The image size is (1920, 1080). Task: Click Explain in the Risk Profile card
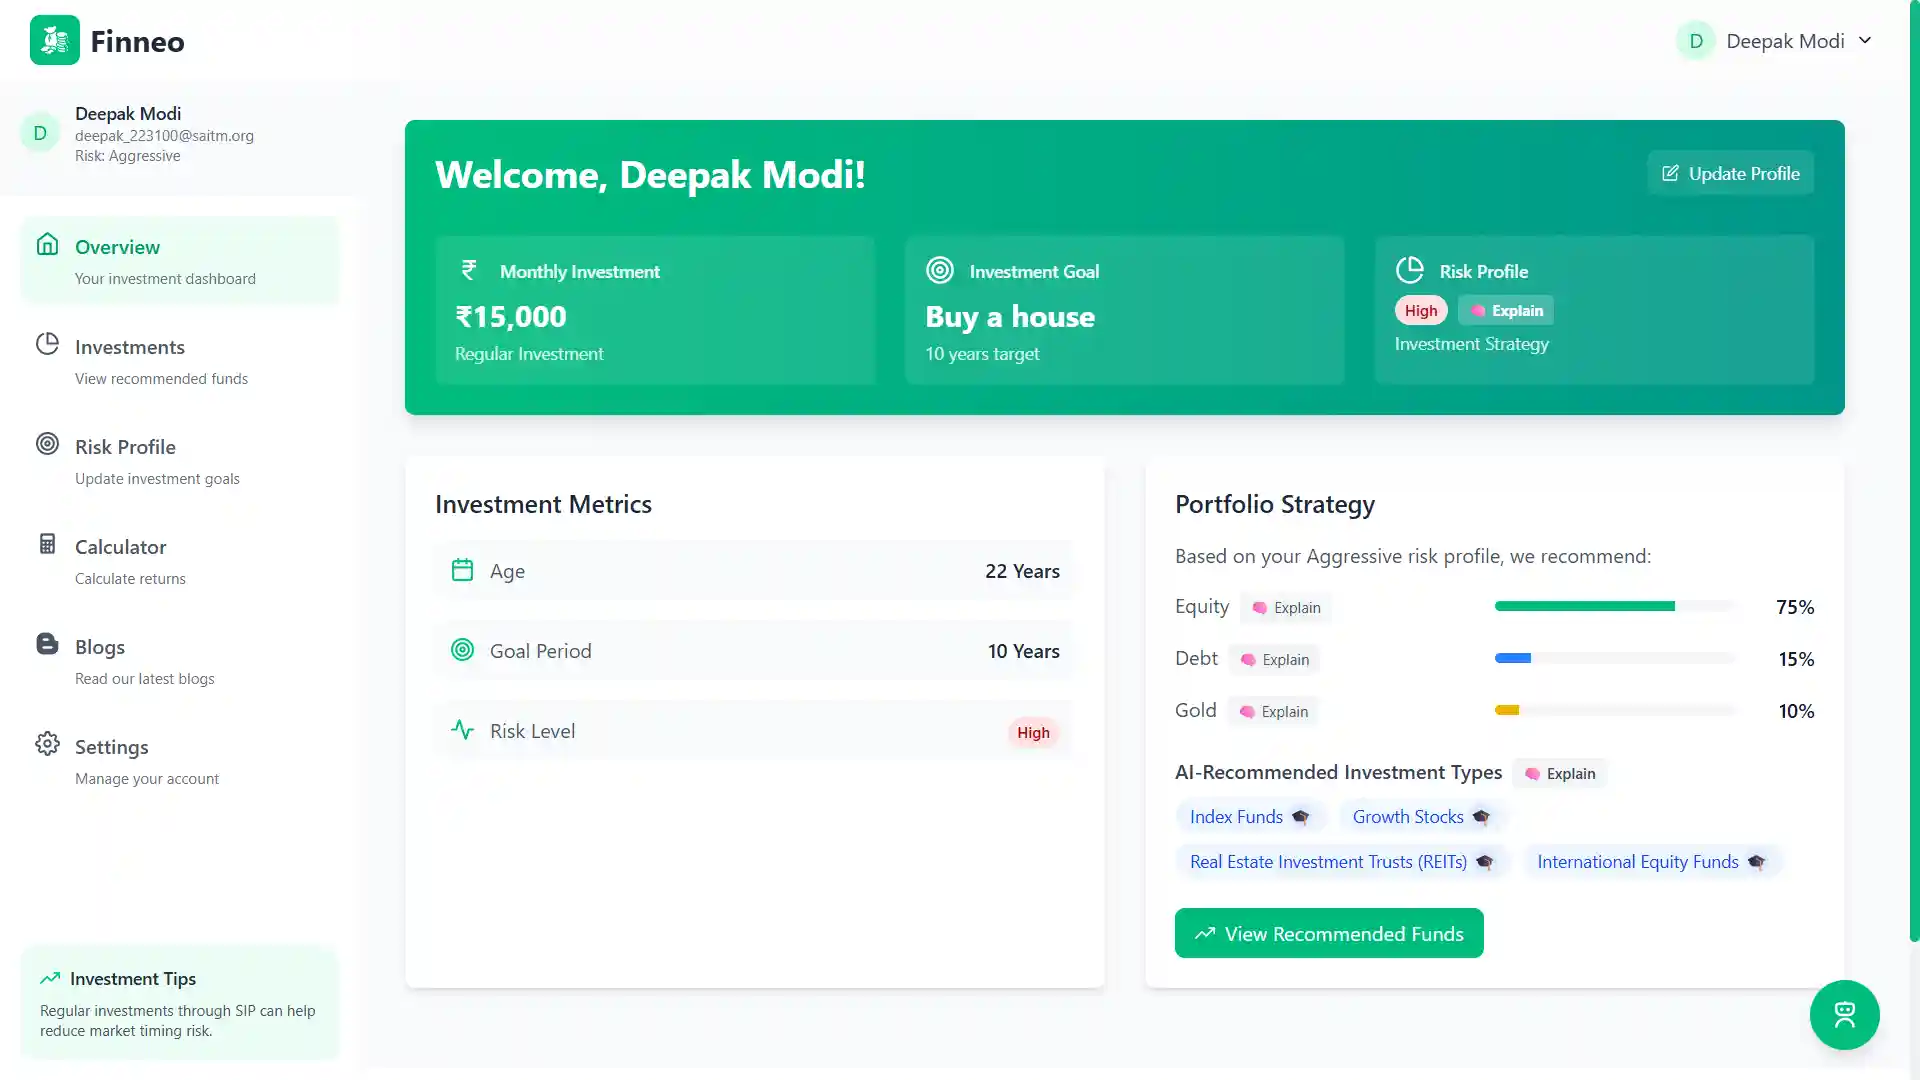coord(1506,310)
